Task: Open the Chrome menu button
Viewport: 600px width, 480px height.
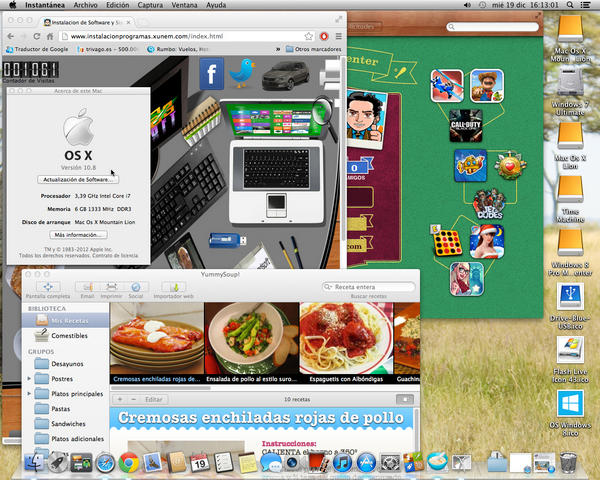Action: 339,36
